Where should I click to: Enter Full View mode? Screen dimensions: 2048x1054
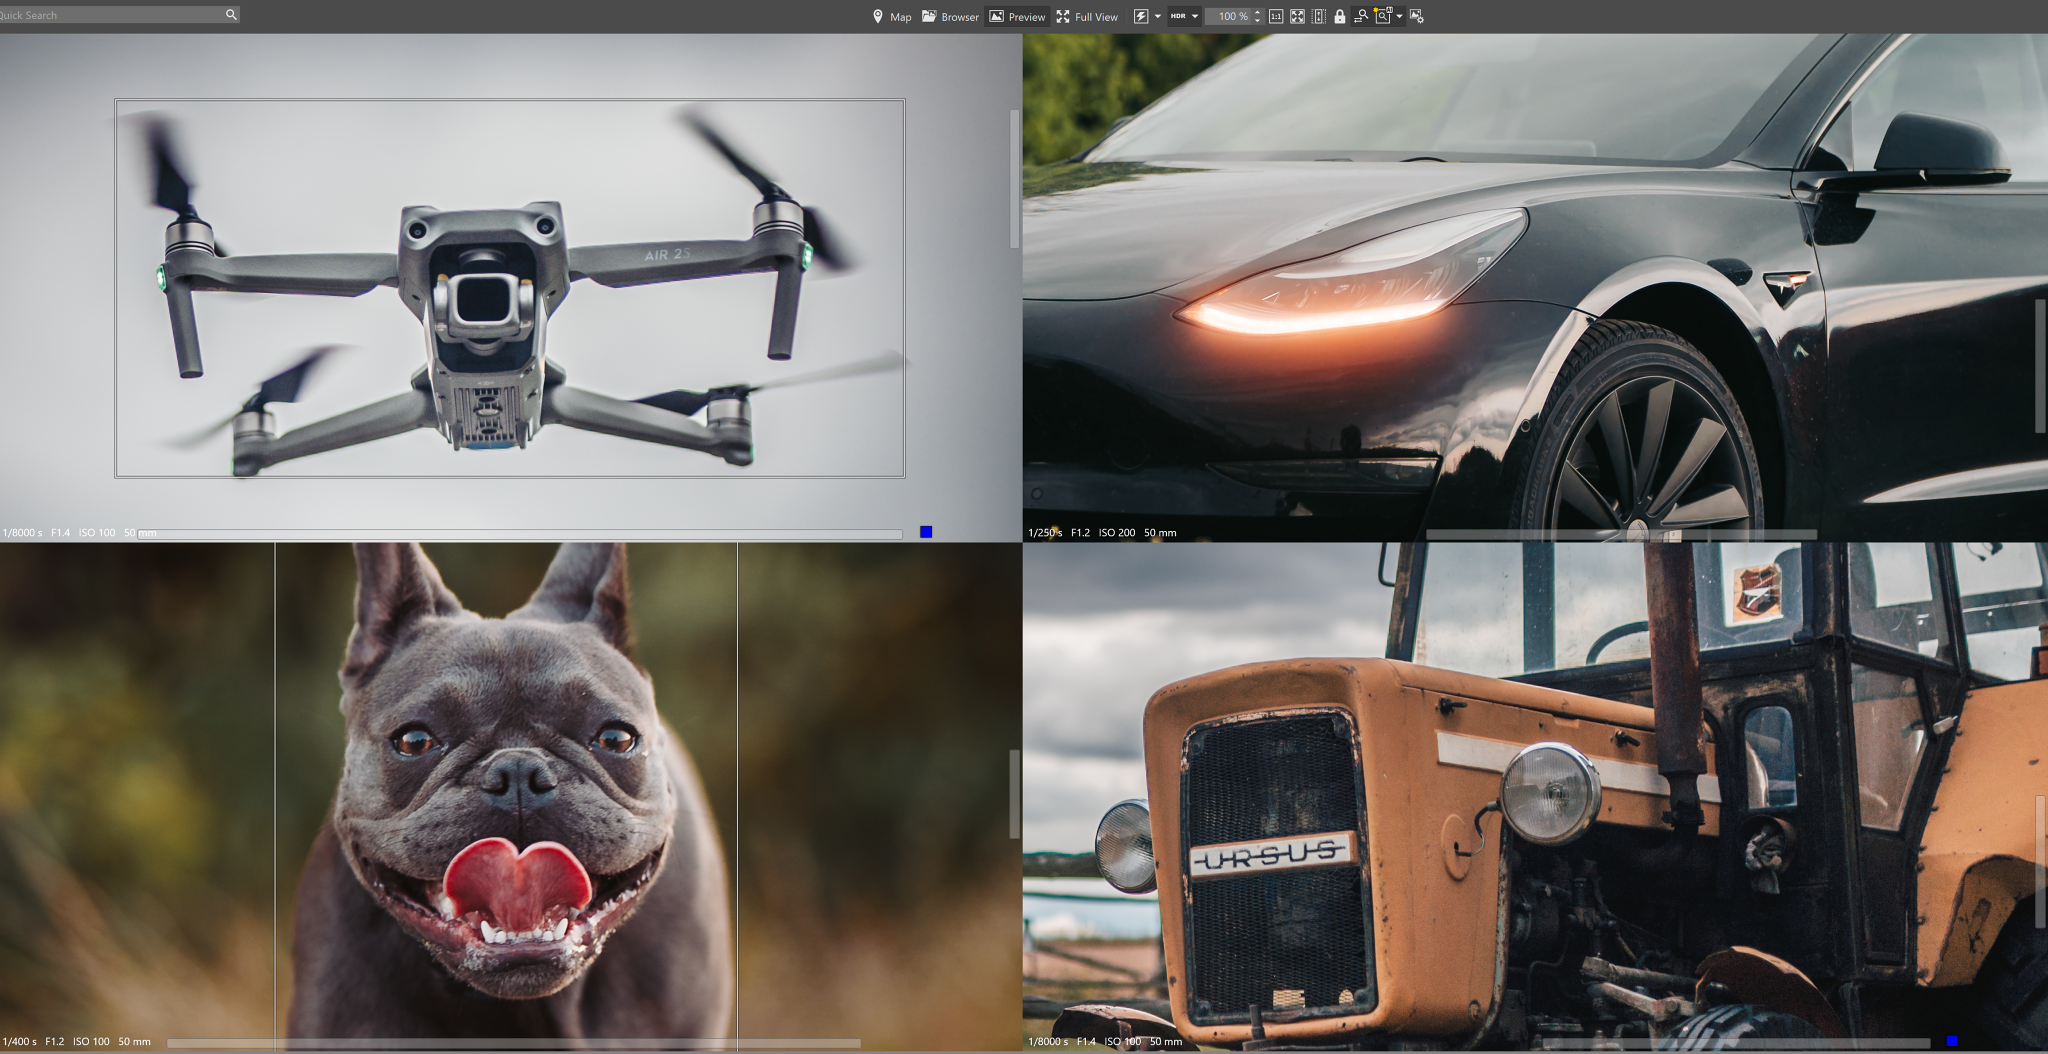1087,16
